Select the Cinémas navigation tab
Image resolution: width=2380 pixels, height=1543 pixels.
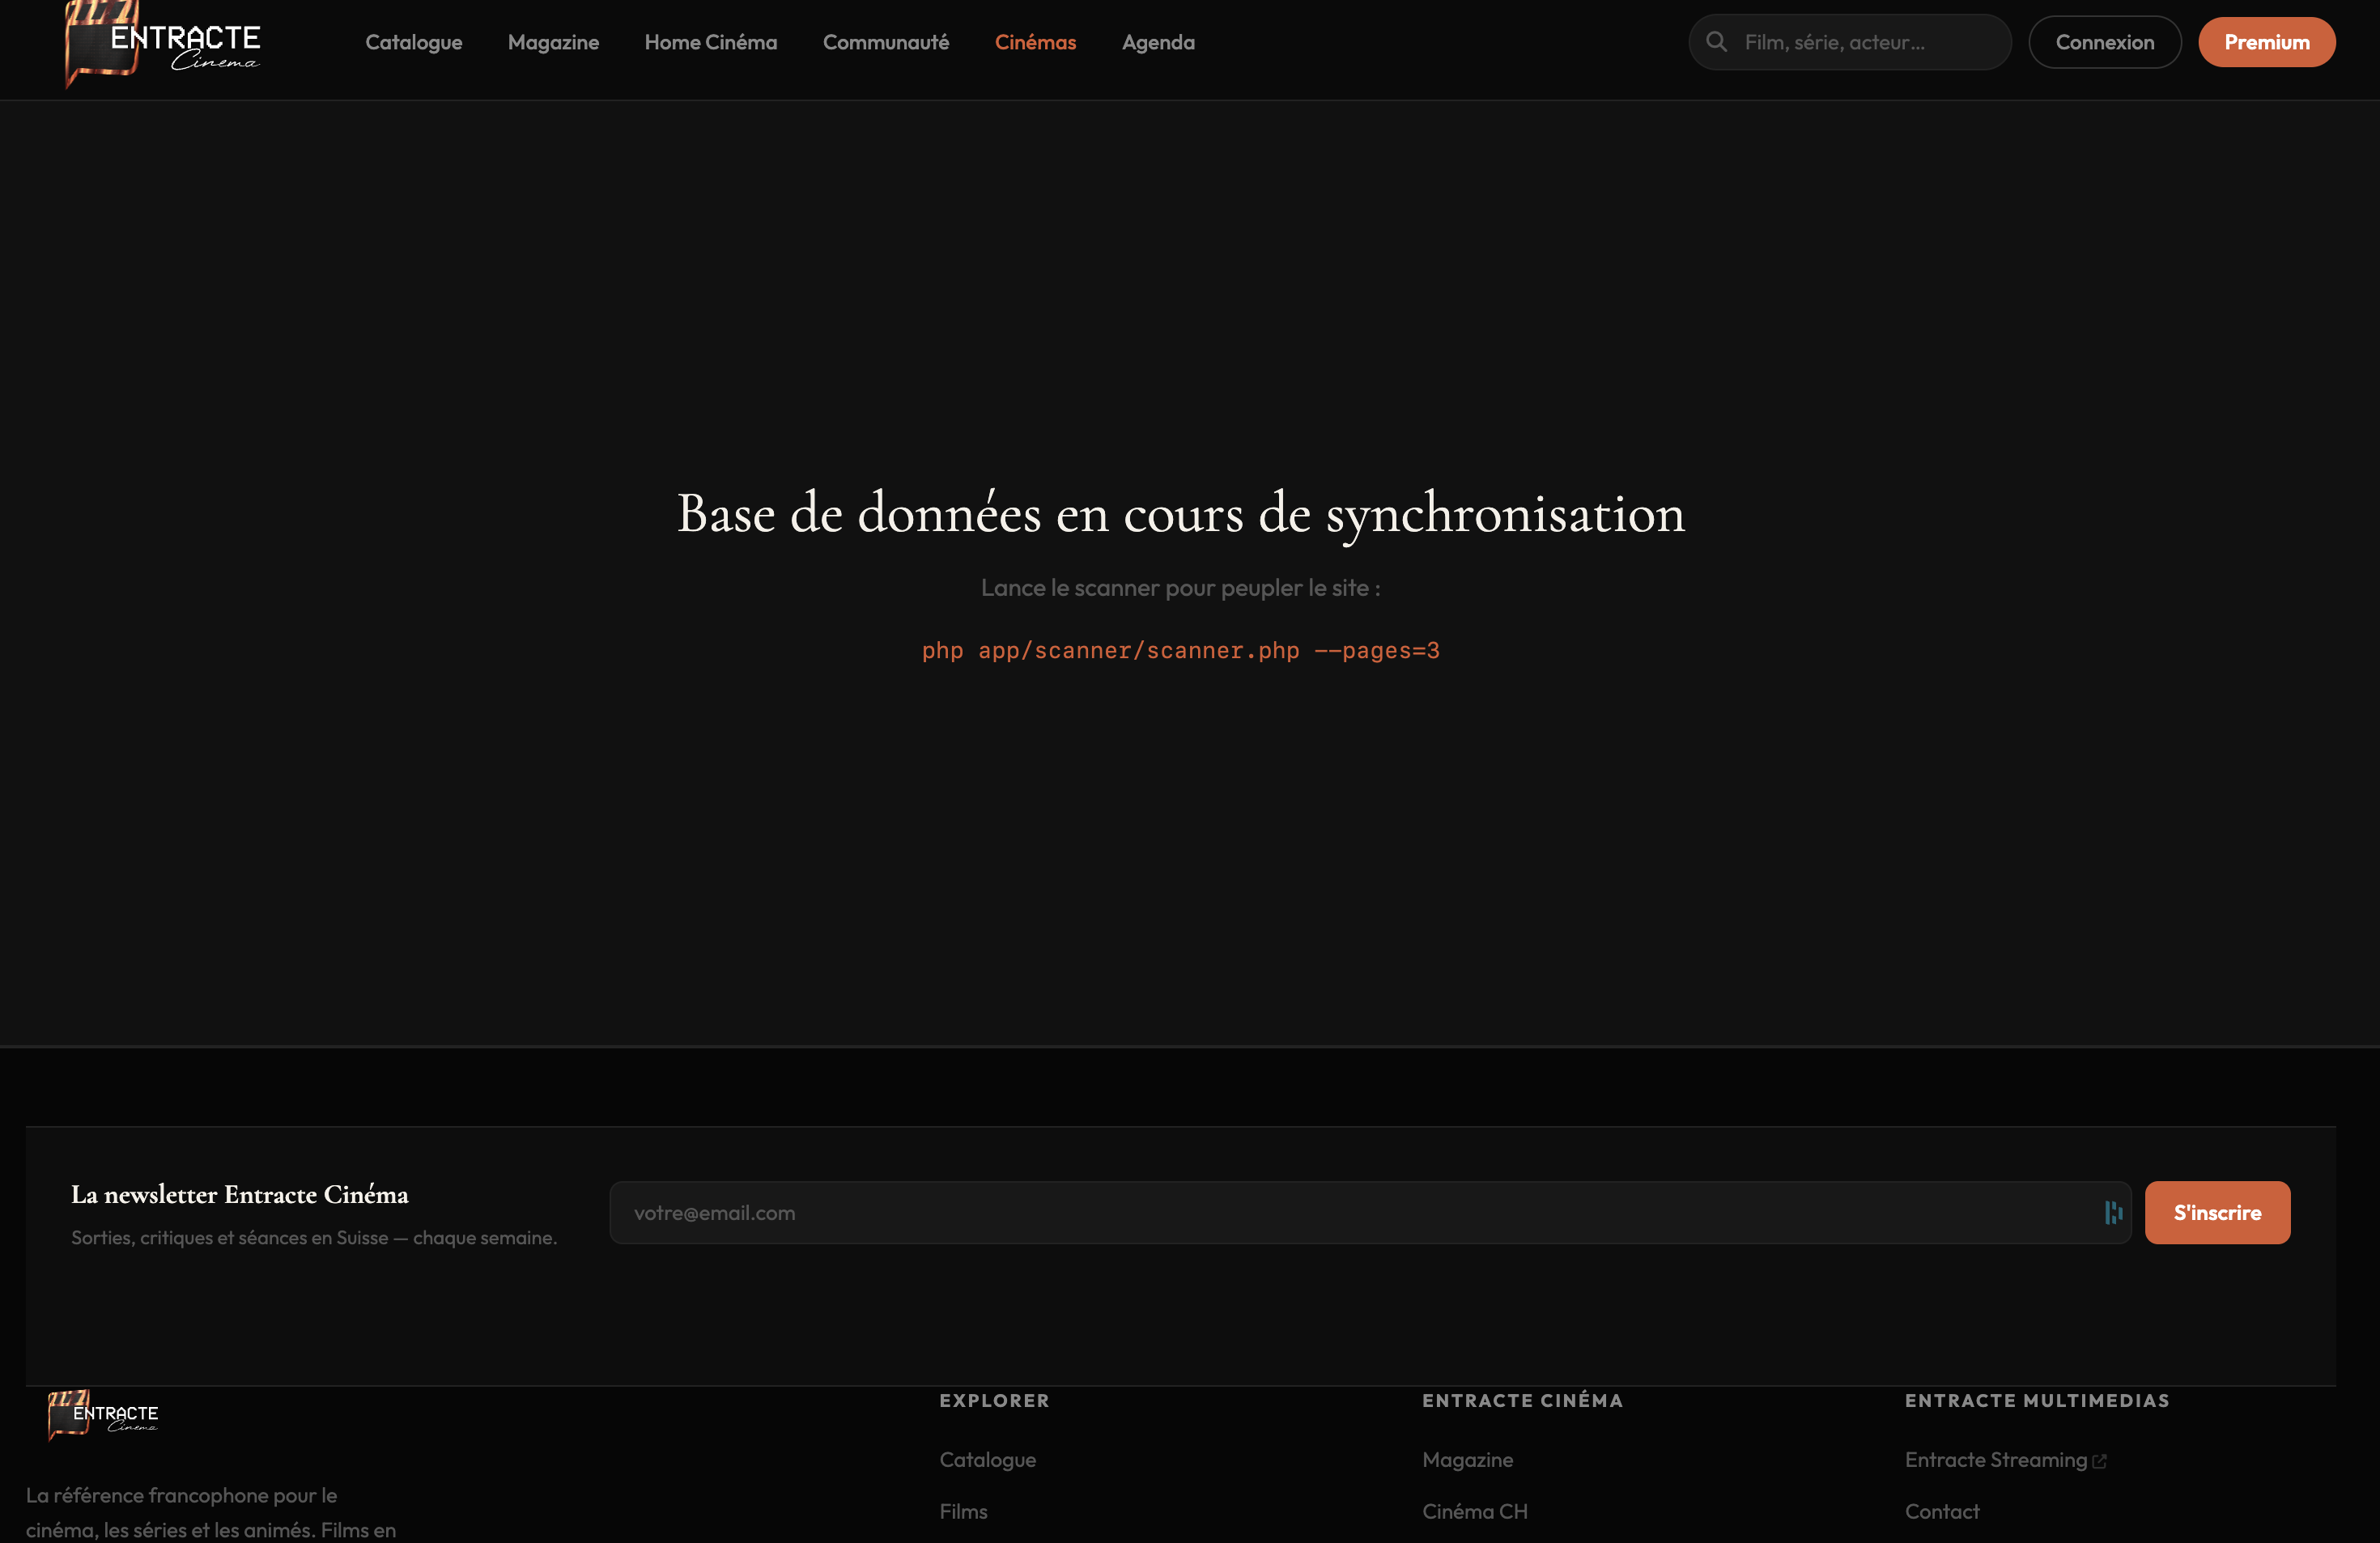pos(1035,42)
